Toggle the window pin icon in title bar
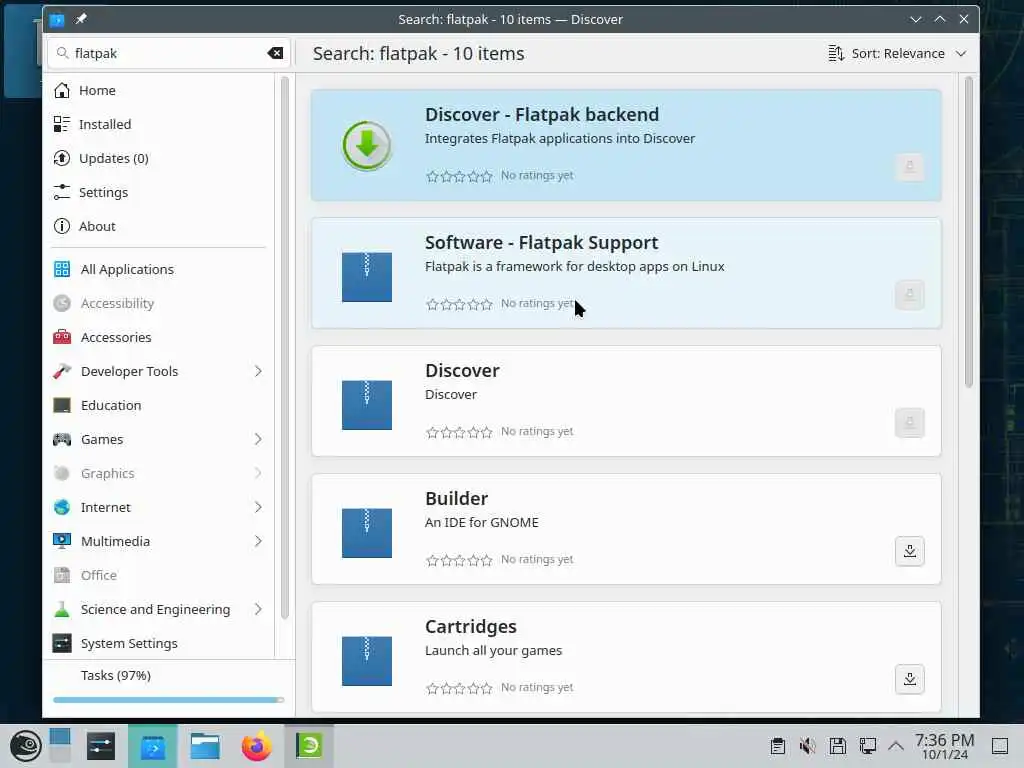 point(81,19)
